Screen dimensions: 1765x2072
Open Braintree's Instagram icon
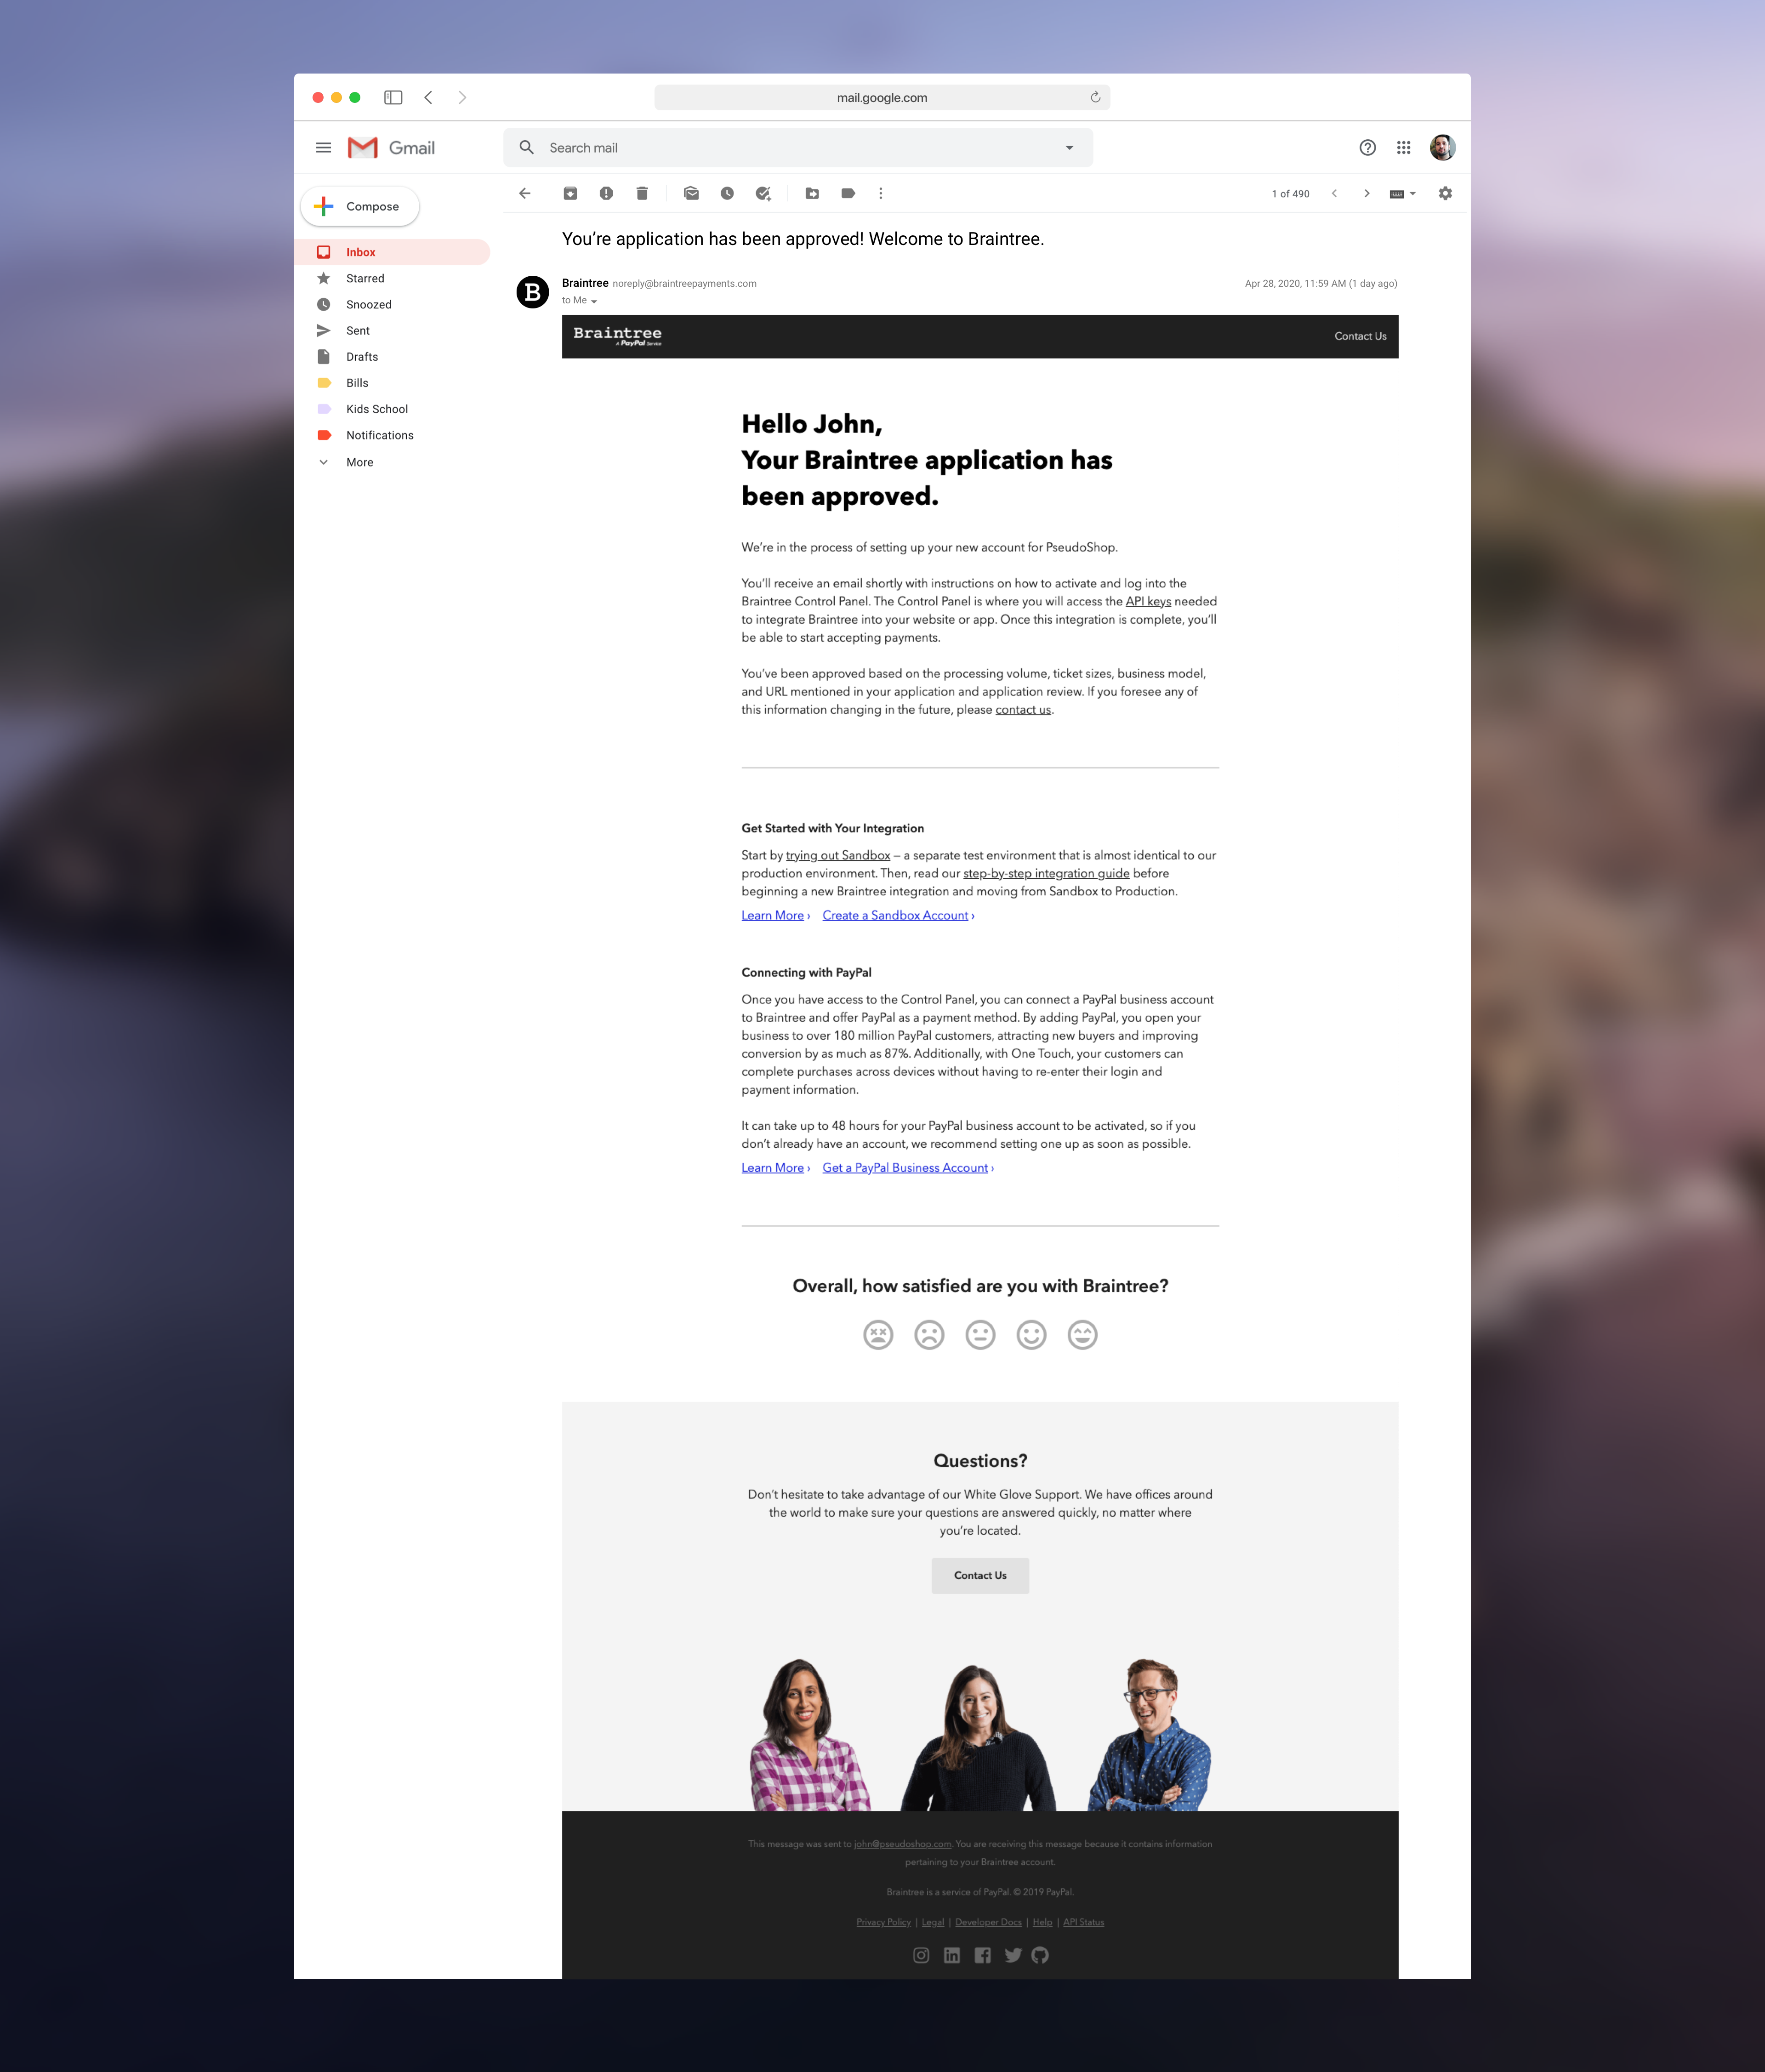tap(921, 1955)
